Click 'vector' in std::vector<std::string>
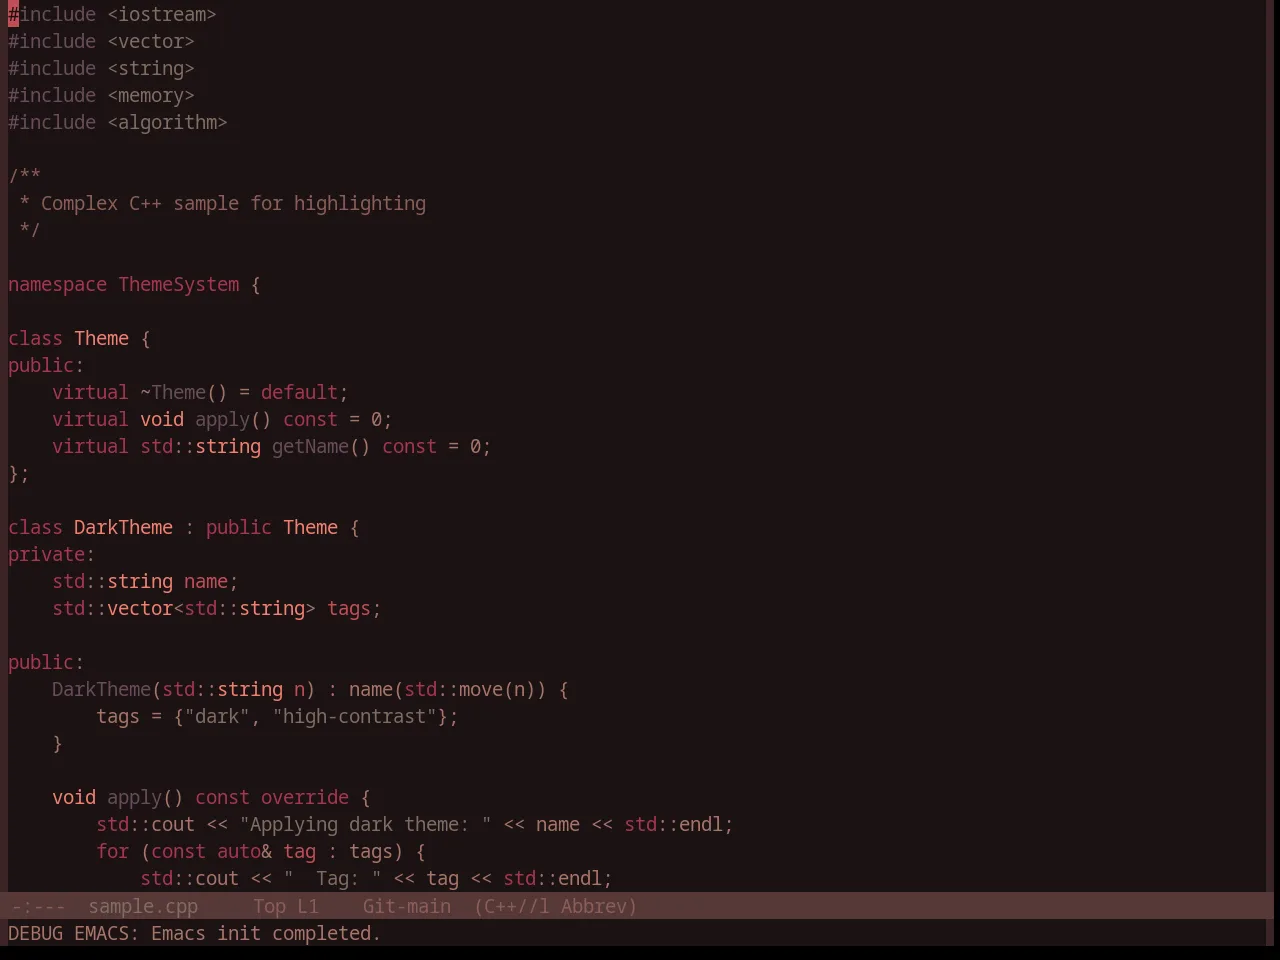 [140, 608]
